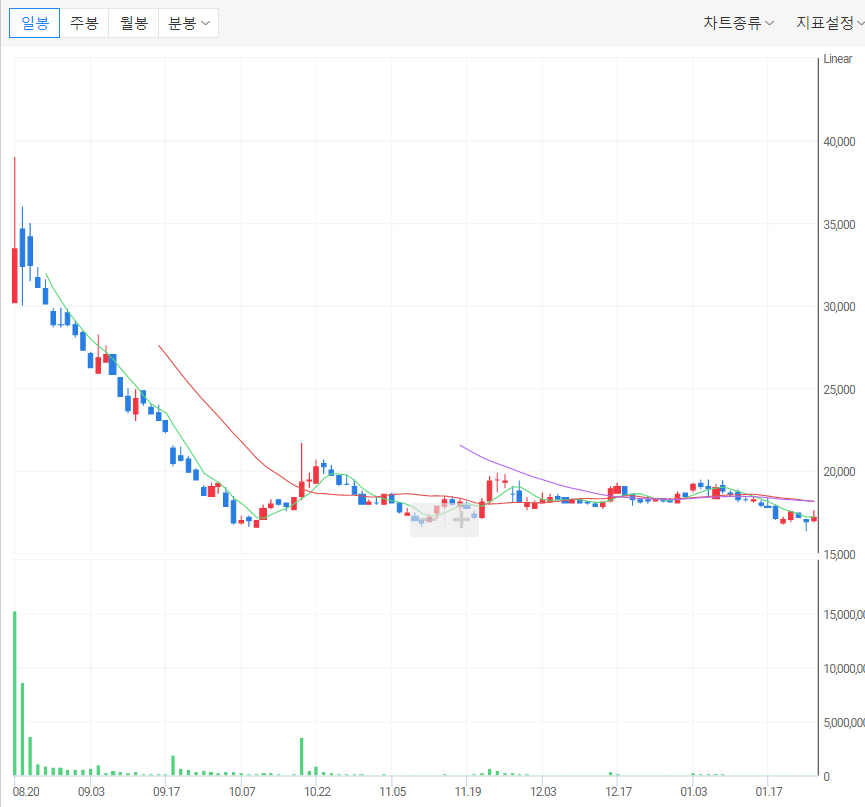Click the 08.20 date axis label
865x807 pixels.
point(26,792)
